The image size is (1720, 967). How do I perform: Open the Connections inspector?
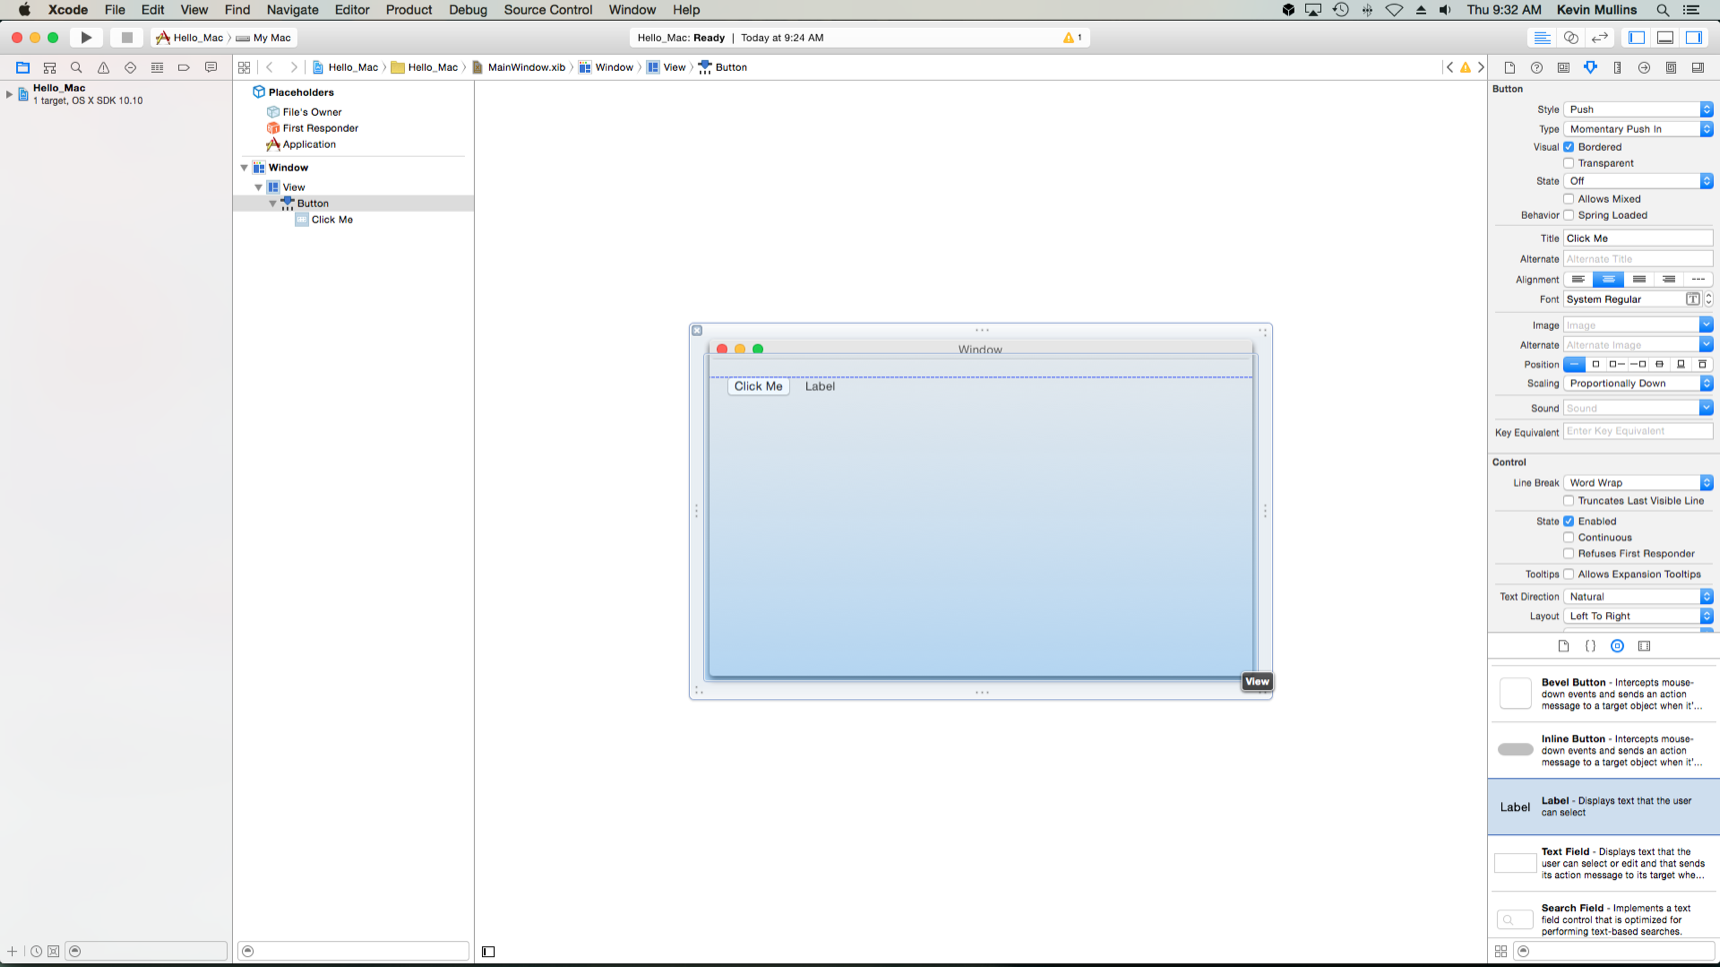click(x=1644, y=68)
